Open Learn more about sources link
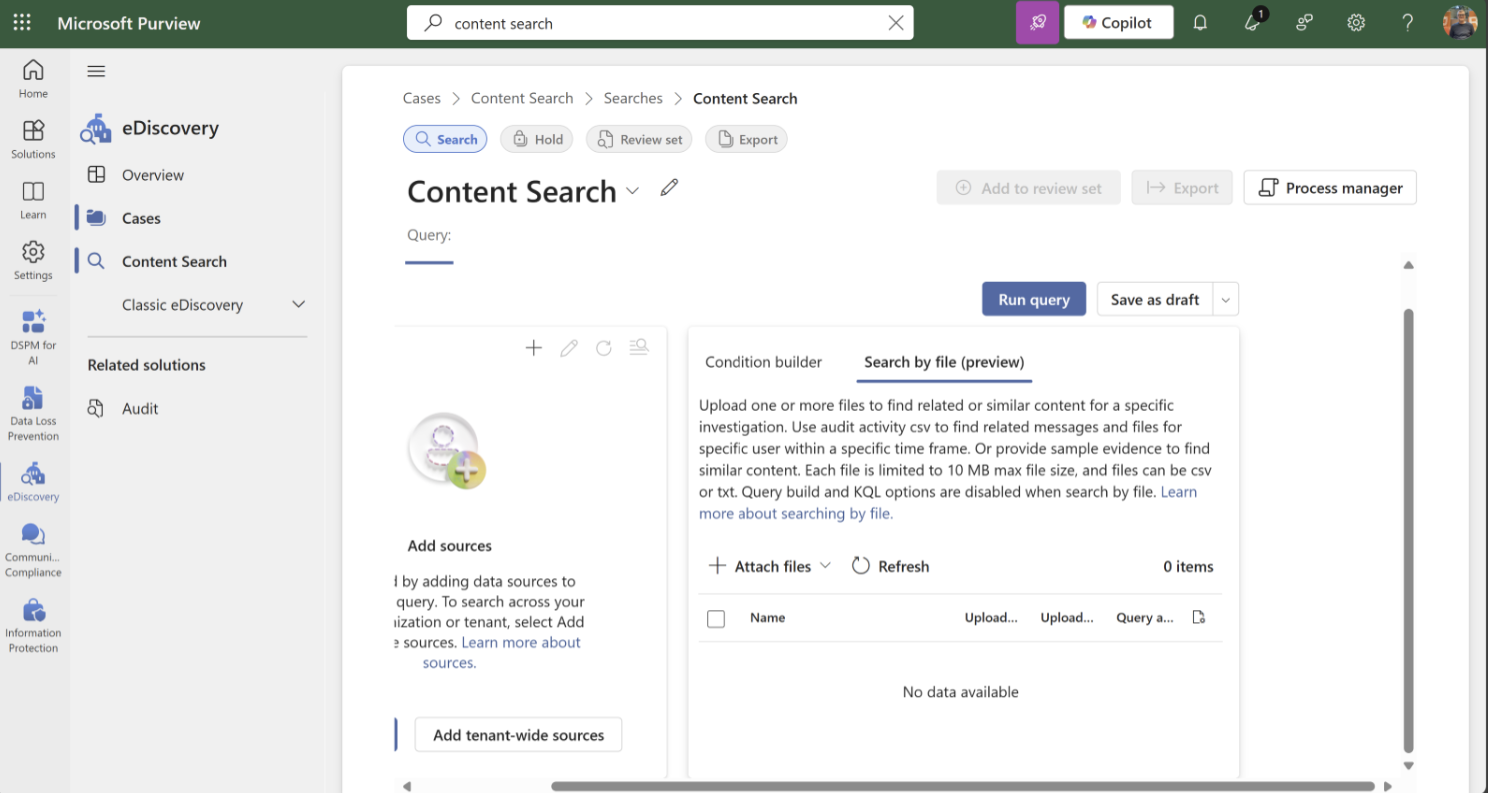This screenshot has height=793, width=1488. click(x=501, y=652)
